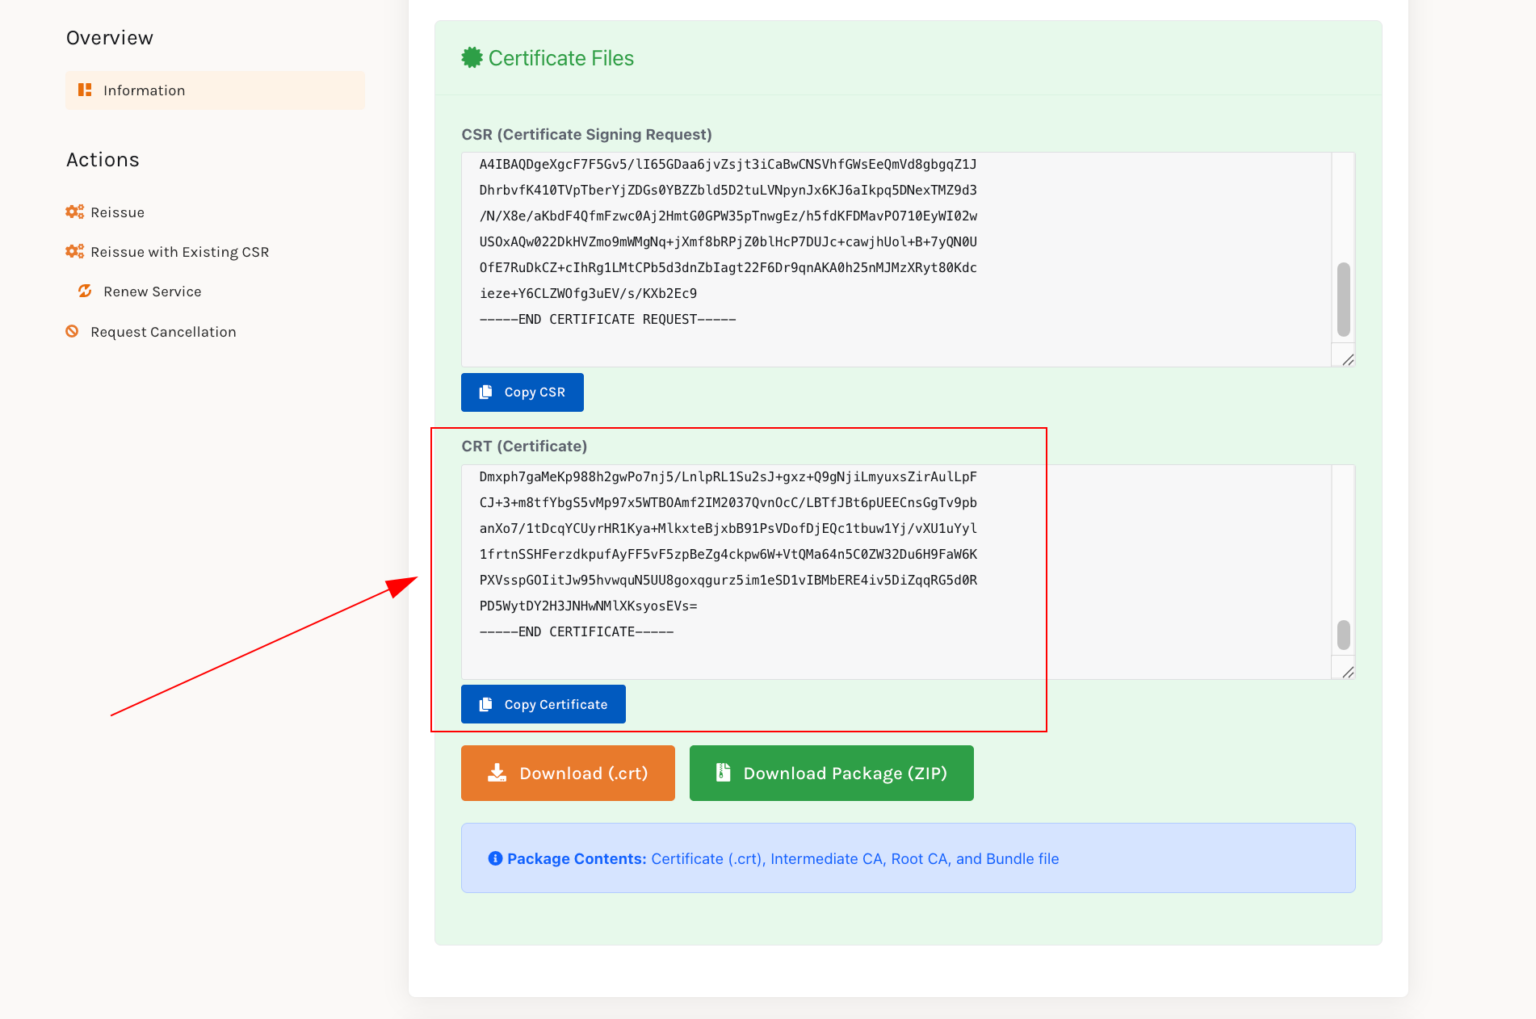Click the CRT text area scrollbar thumb
Image resolution: width=1536 pixels, height=1019 pixels.
coord(1343,635)
